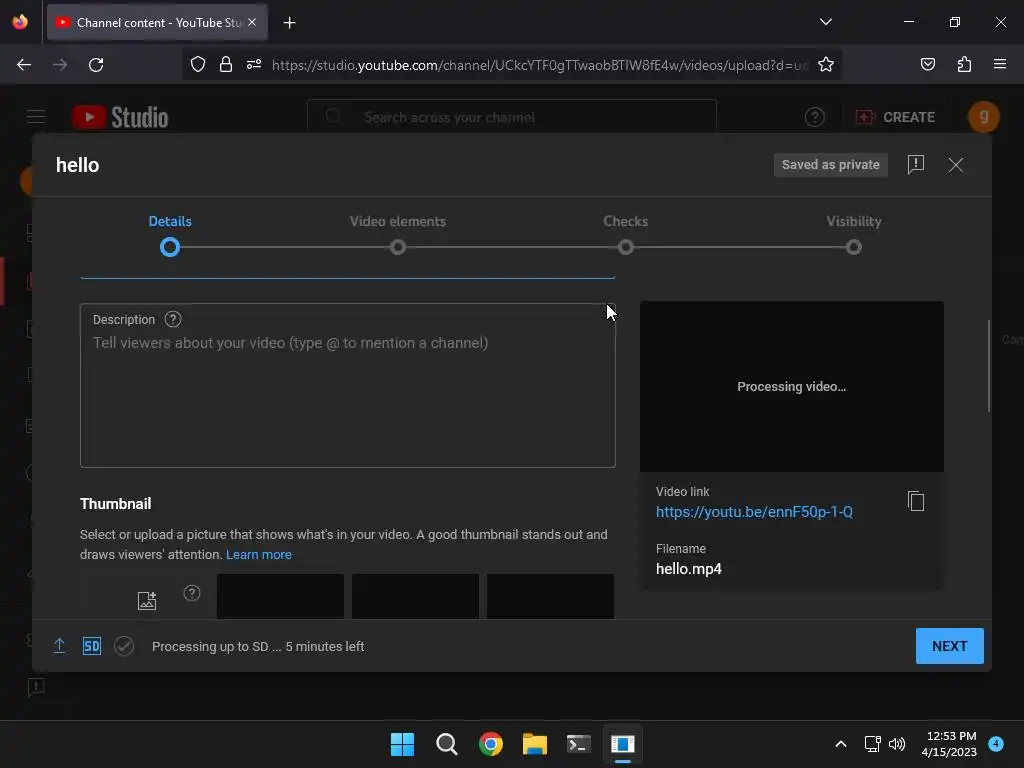Open the youtu.be video link
Viewport: 1024px width, 768px height.
click(754, 512)
